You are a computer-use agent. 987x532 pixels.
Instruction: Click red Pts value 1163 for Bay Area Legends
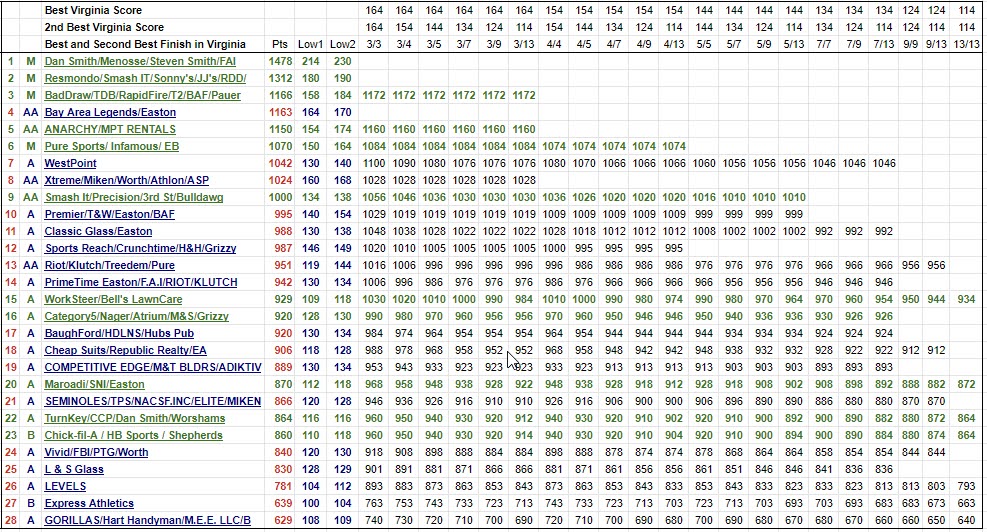[x=280, y=112]
